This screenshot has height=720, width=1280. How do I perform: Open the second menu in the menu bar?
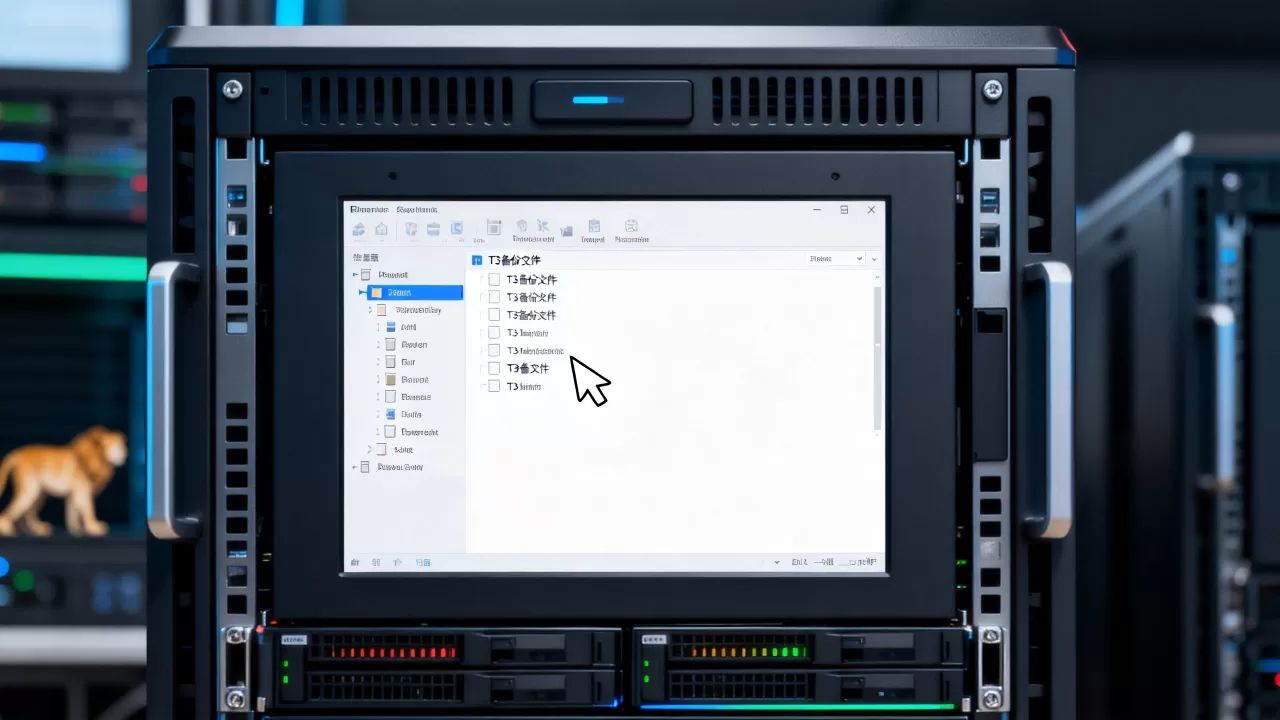tap(417, 210)
